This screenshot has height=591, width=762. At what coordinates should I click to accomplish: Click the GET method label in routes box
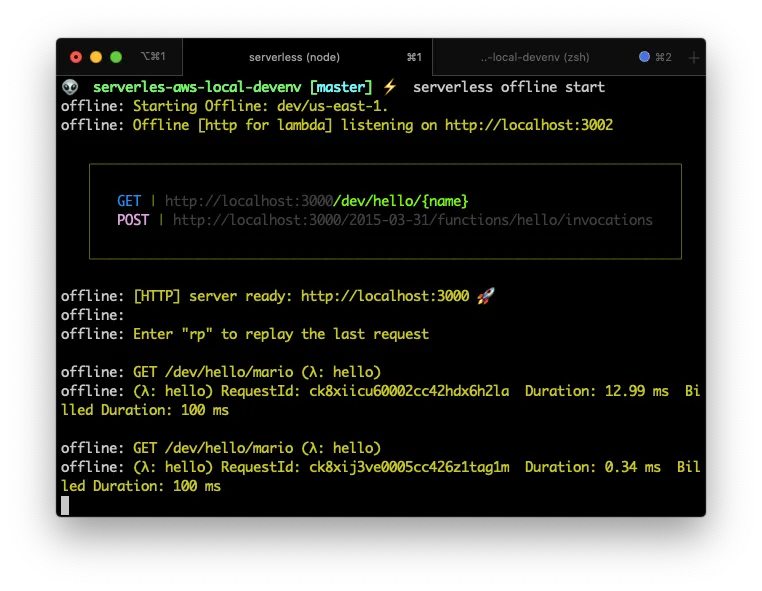129,201
